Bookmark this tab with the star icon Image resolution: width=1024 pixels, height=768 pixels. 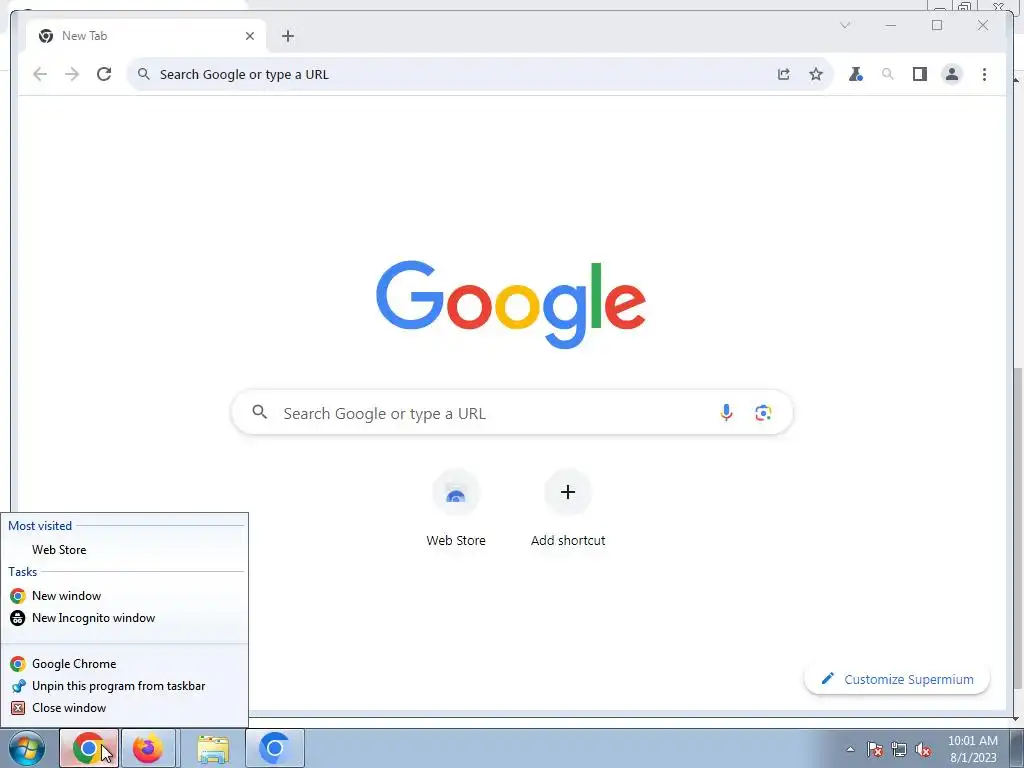tap(816, 74)
